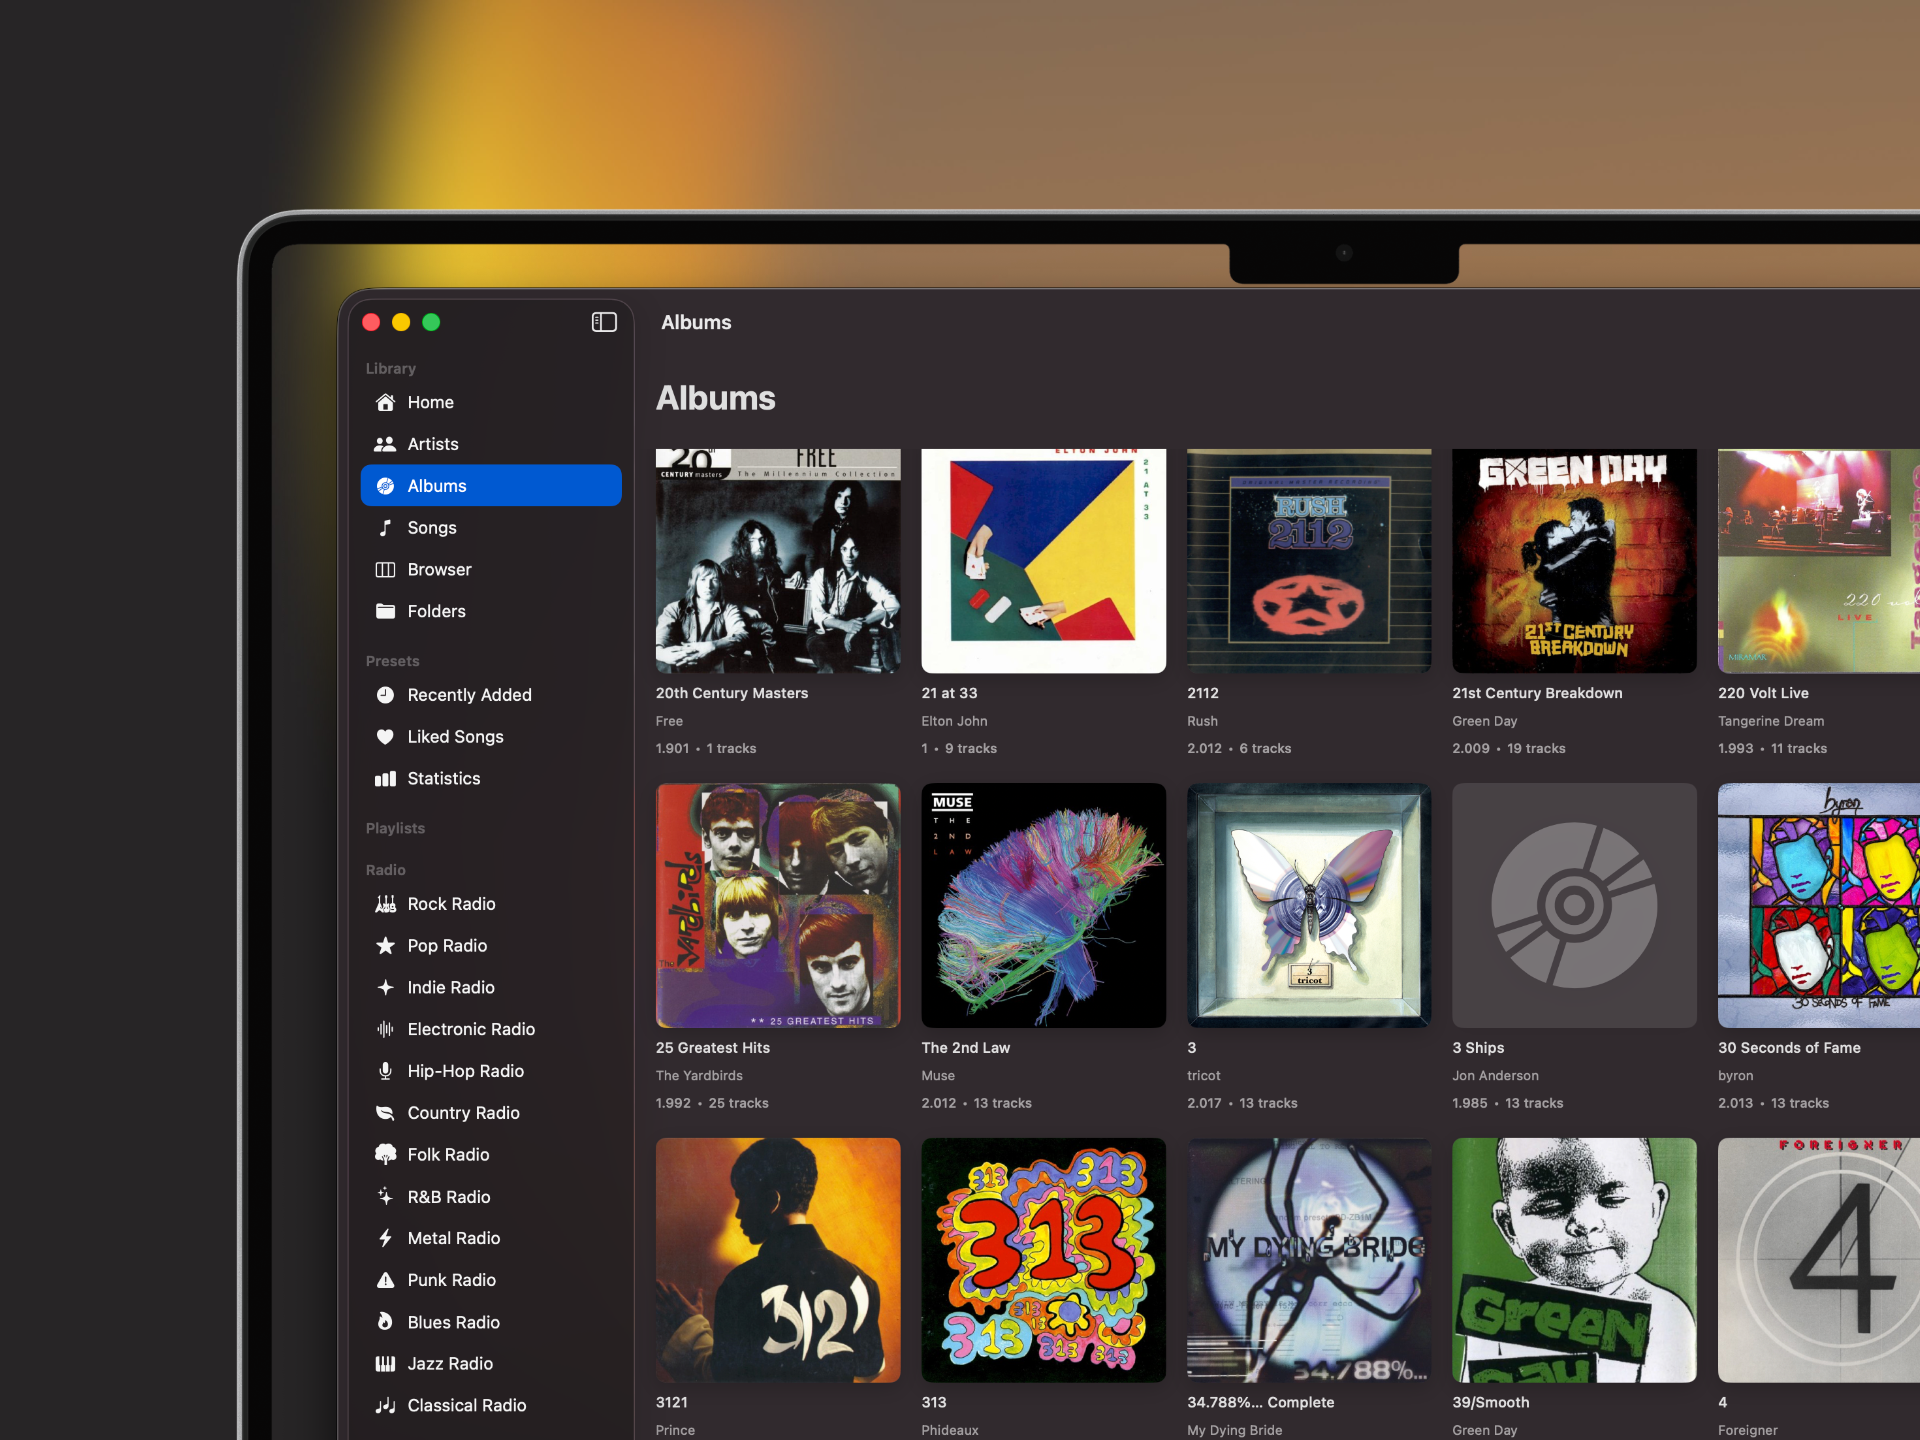Click the Classical Radio notes icon
This screenshot has width=1920, height=1440.
tap(385, 1406)
